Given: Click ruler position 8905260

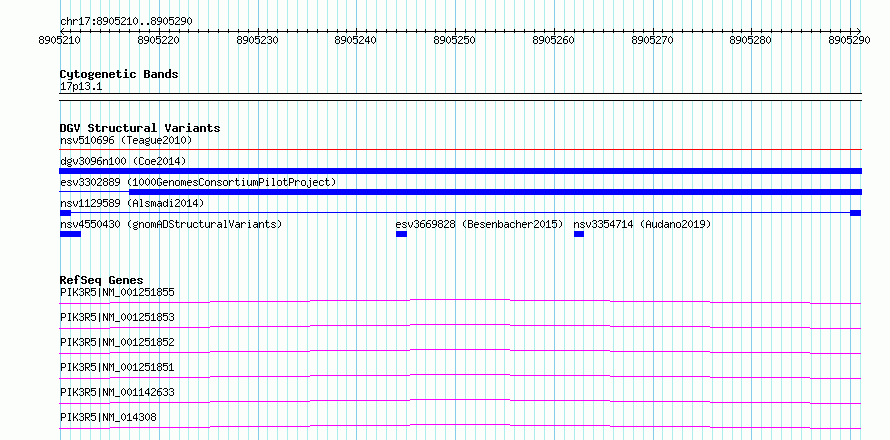Looking at the screenshot, I should click(554, 40).
